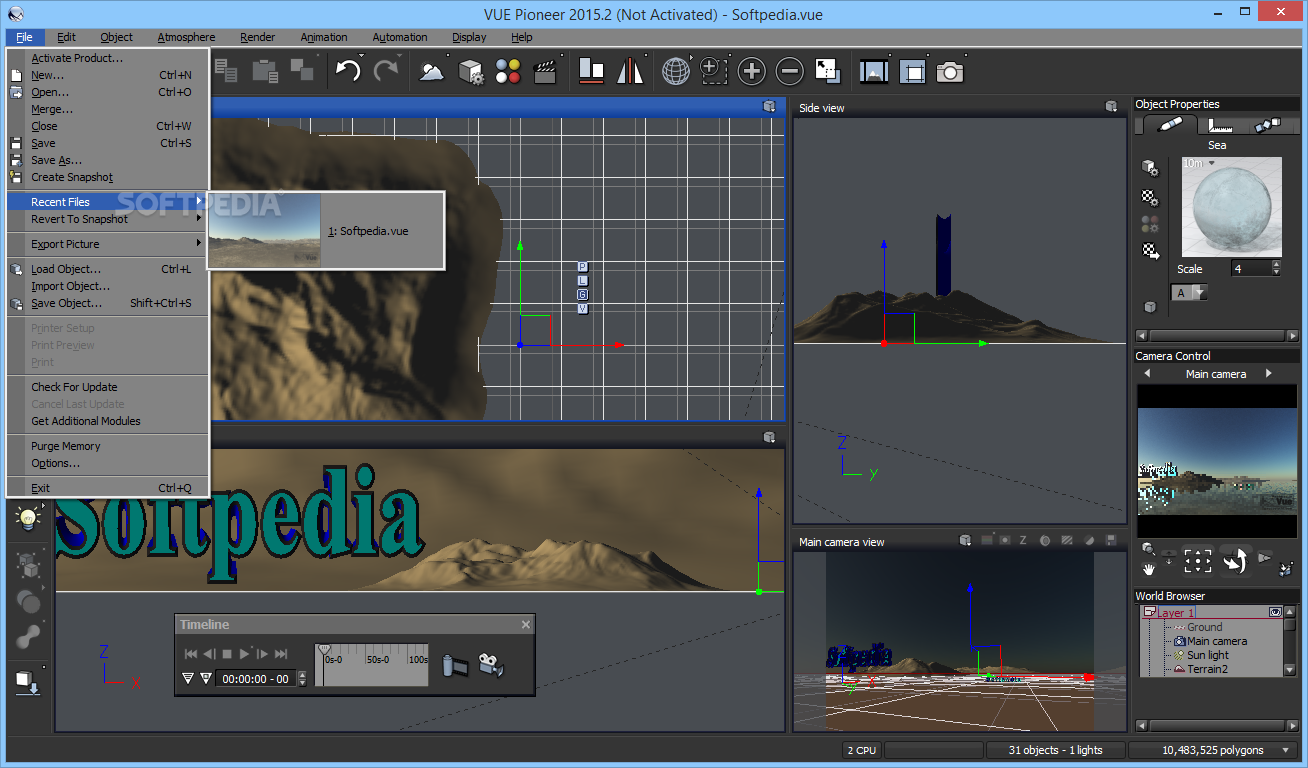Click the timeline film-strip render icon

[455, 664]
